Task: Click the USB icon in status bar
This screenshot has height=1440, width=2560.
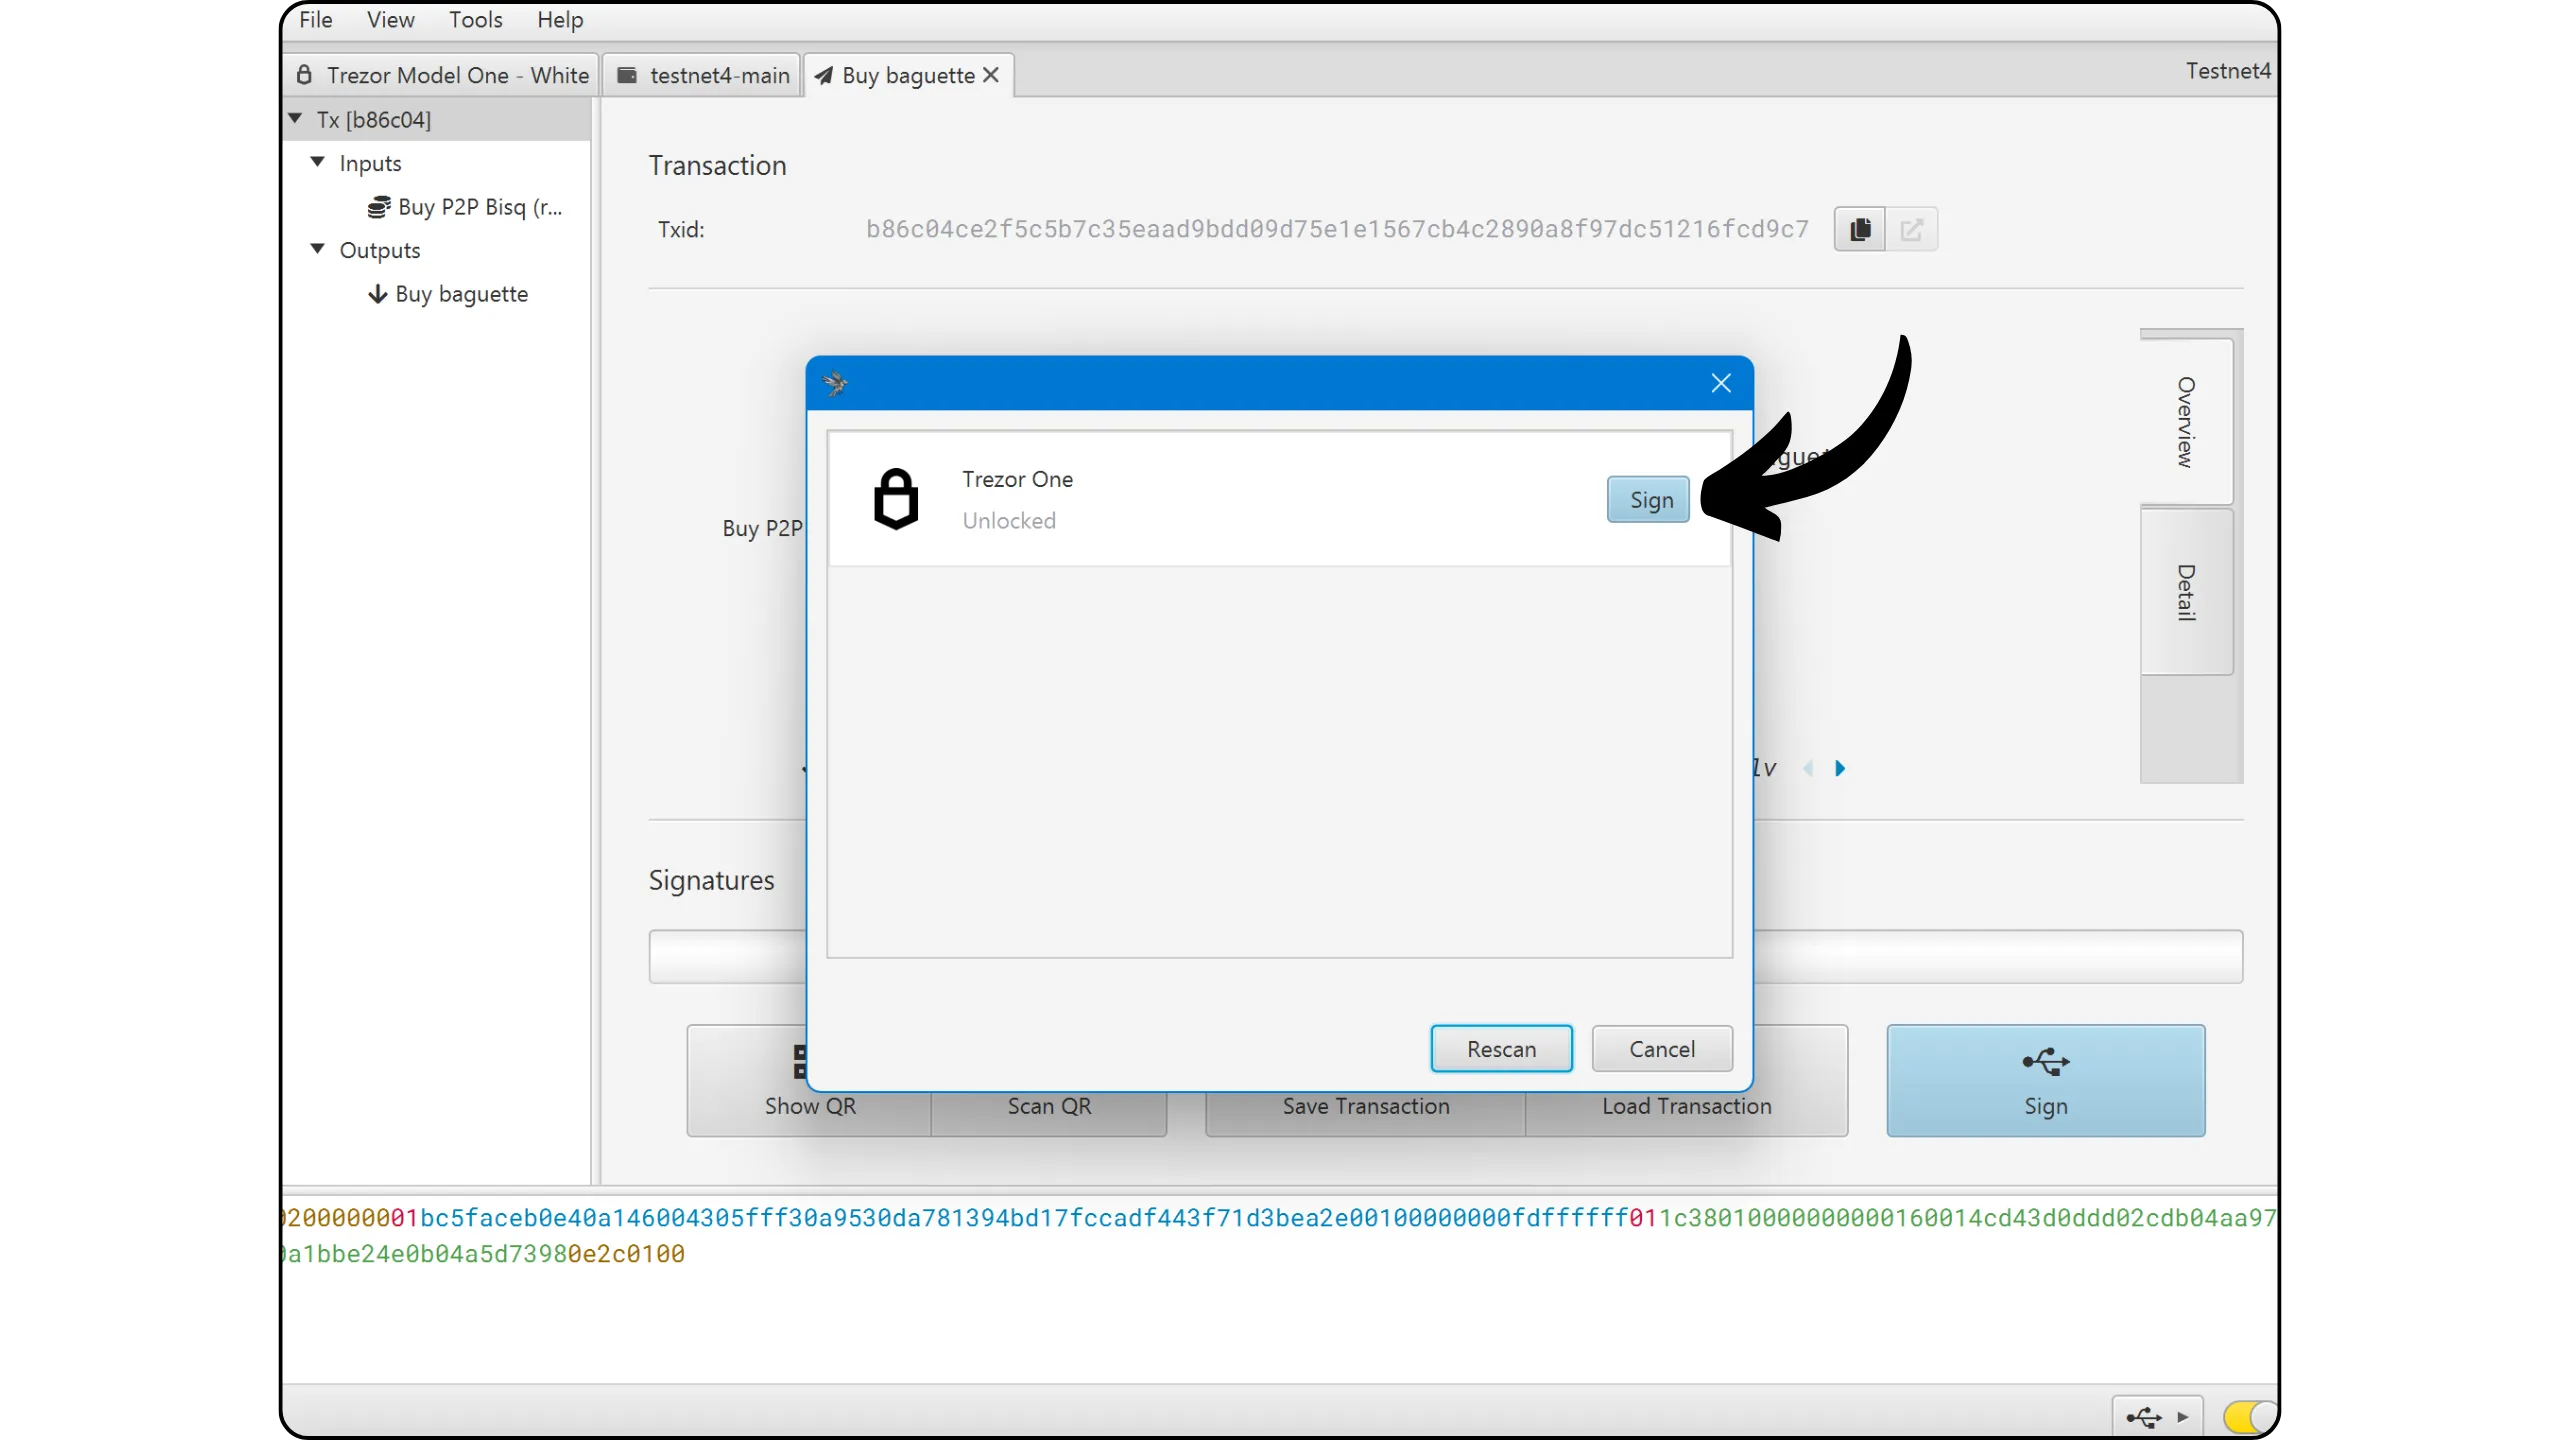Action: point(2143,1416)
